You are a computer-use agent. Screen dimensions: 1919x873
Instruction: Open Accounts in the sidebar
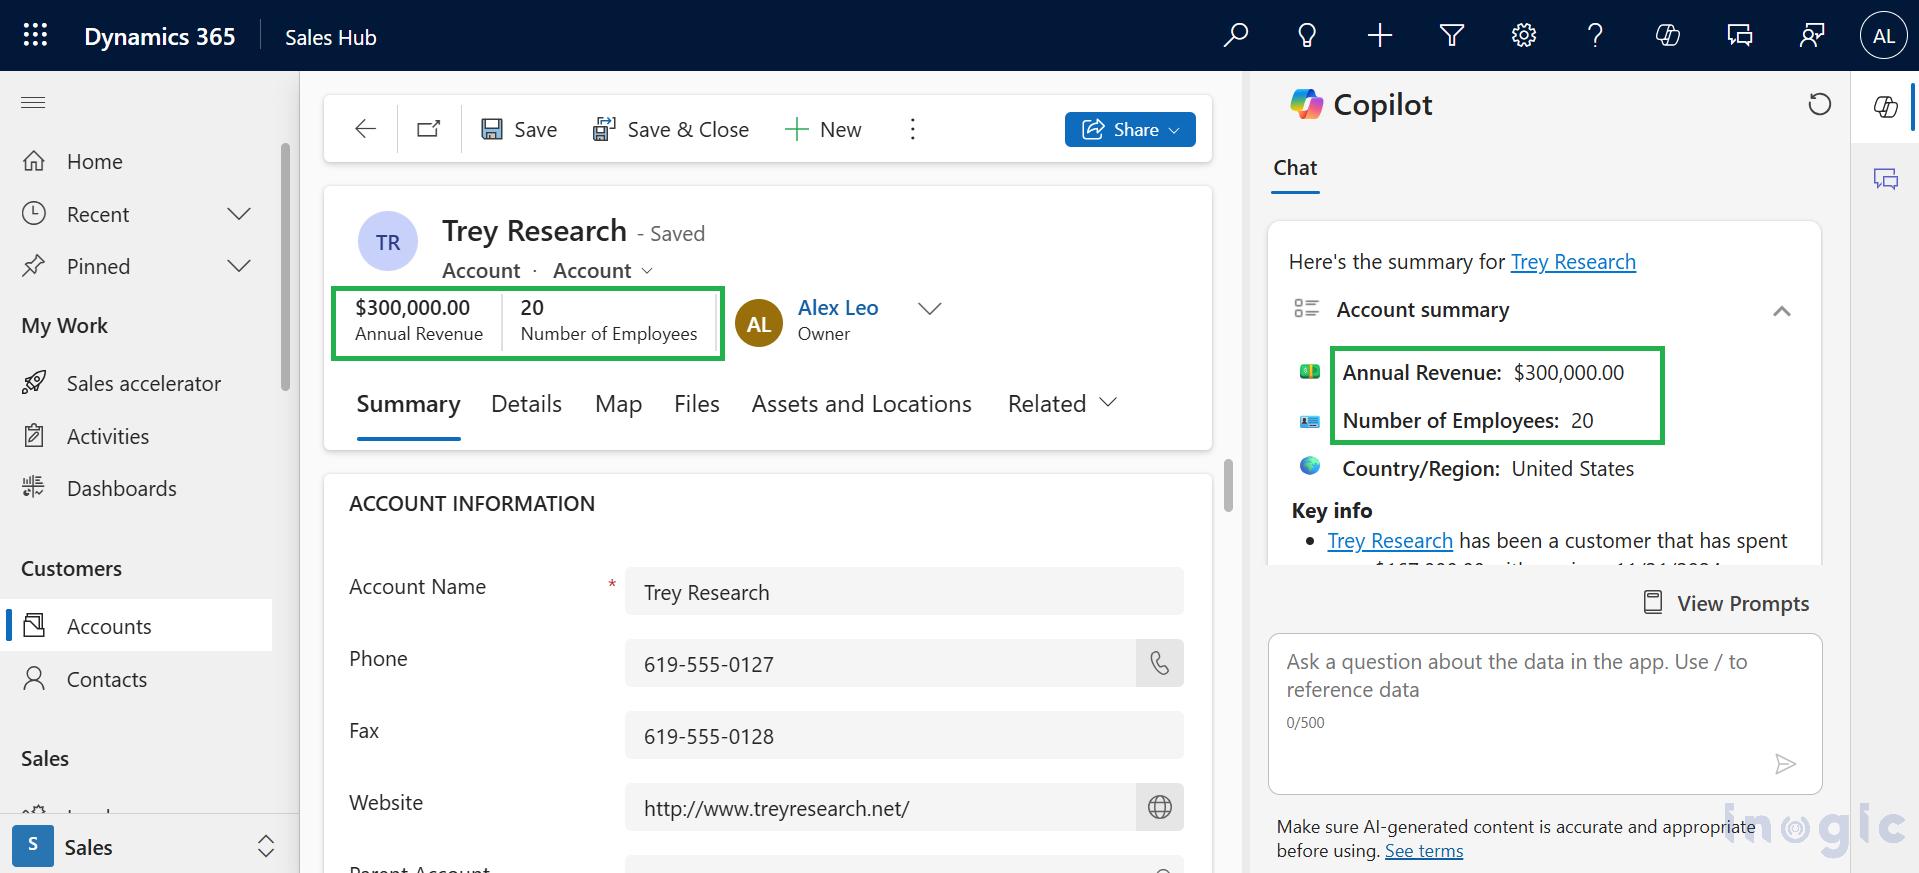[136, 626]
